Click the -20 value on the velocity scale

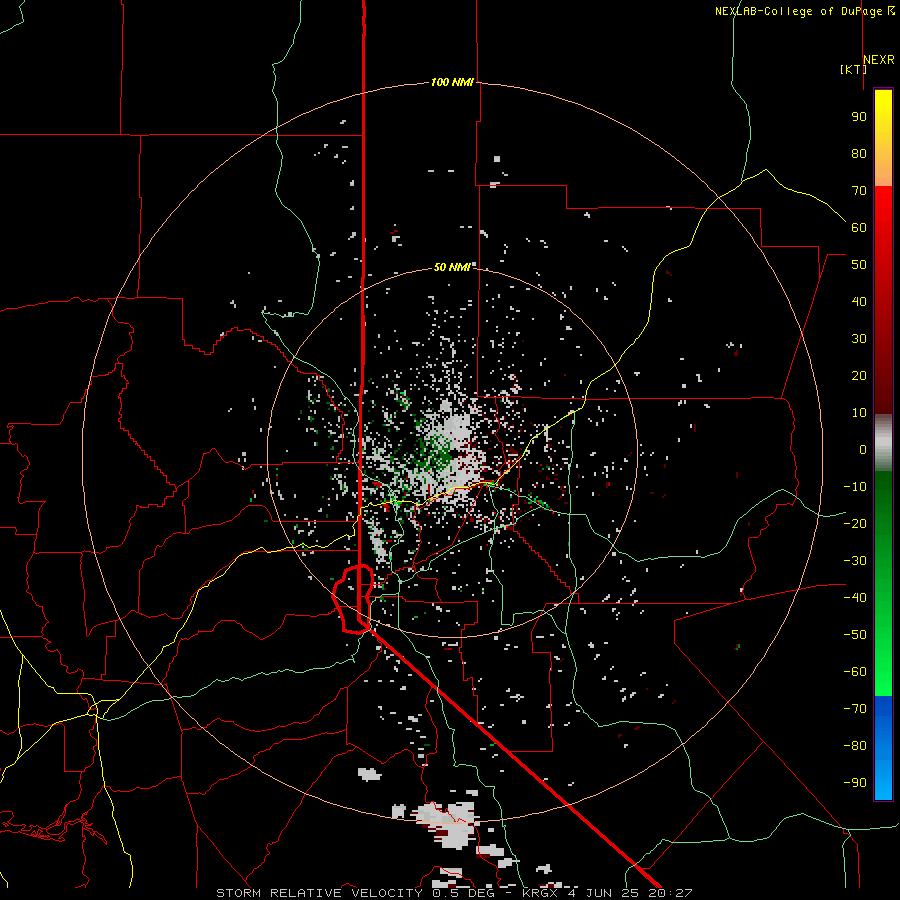coord(855,524)
